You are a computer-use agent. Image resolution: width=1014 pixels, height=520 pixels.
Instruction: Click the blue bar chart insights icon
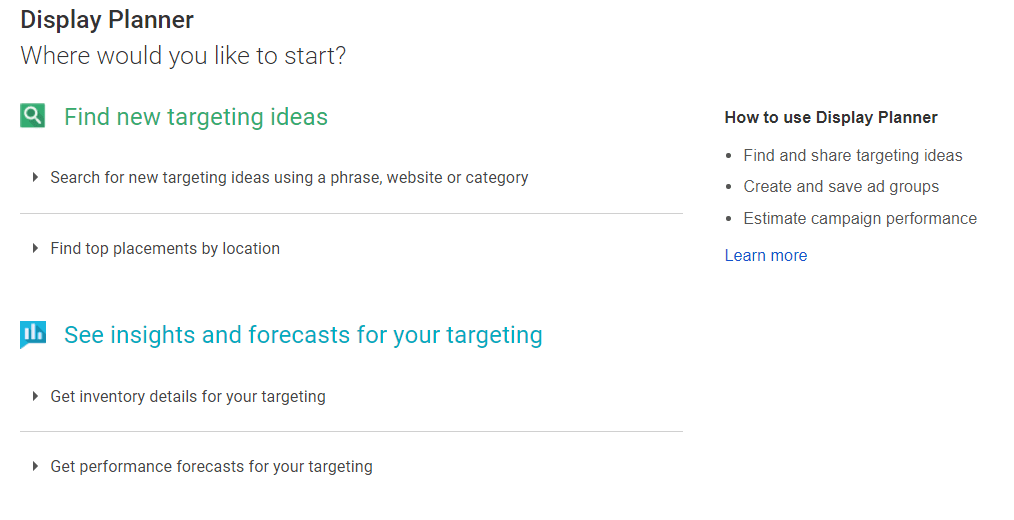[x=33, y=334]
